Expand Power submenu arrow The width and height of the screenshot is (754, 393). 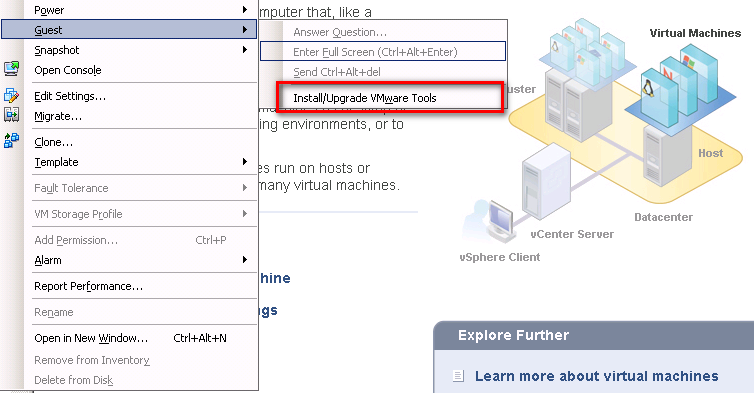coord(245,9)
